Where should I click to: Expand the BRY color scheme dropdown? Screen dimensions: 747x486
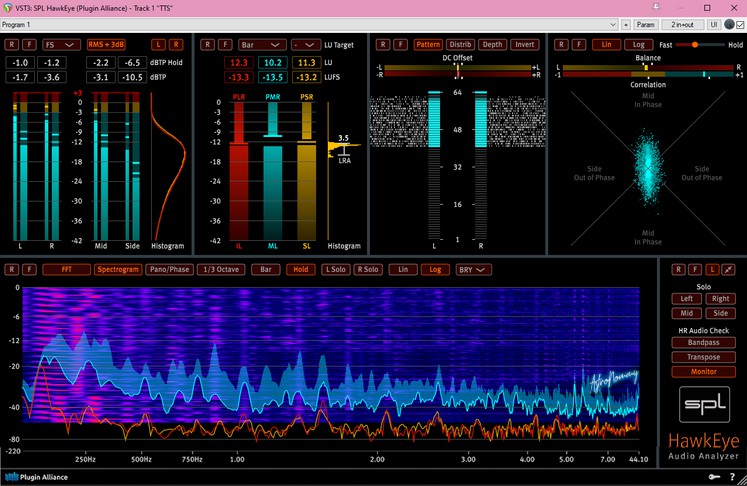click(474, 270)
